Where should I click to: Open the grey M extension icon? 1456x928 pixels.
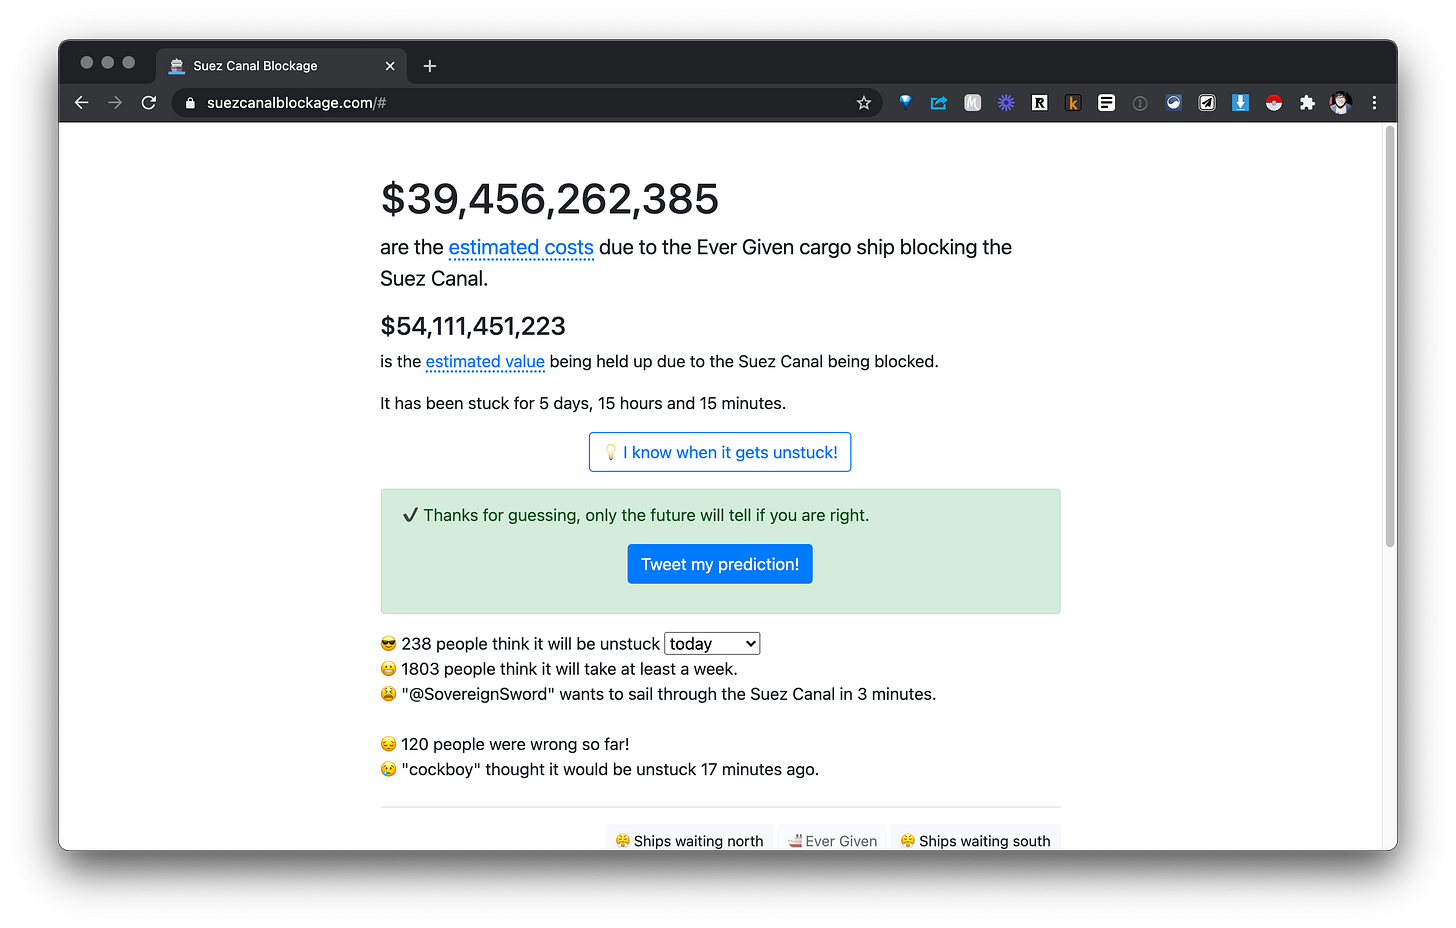pos(972,103)
